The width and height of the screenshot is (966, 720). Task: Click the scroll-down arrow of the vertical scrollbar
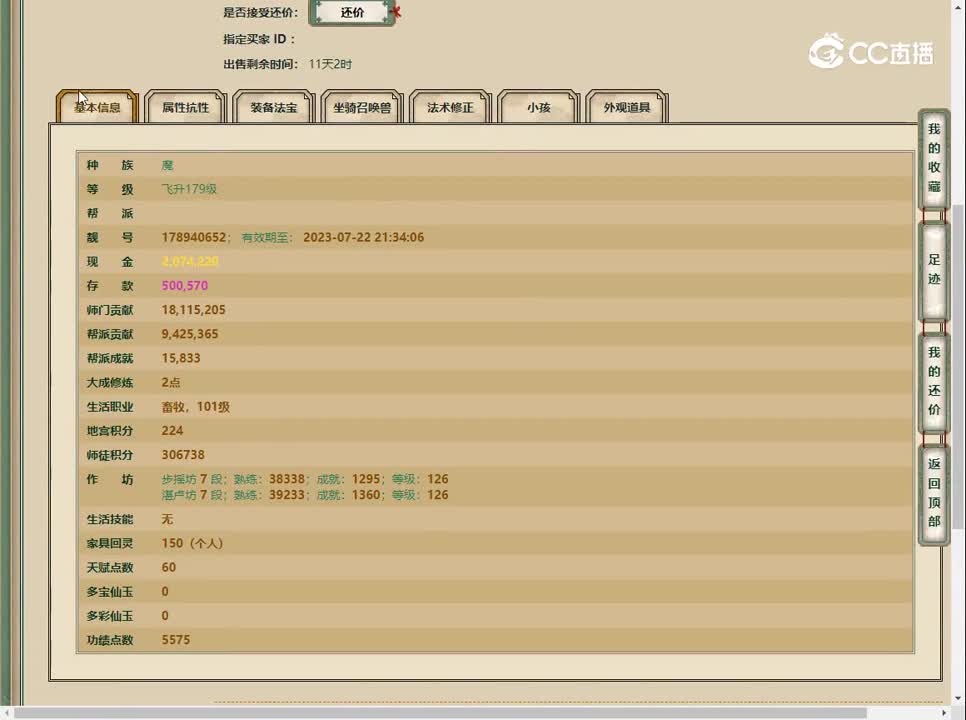tap(958, 699)
